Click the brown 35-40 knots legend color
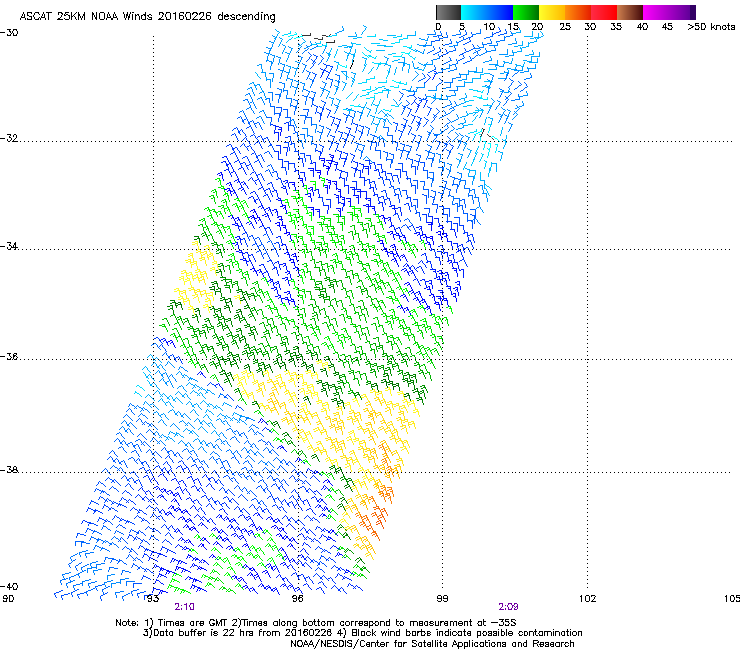Viewport: 740px width, 650px height. click(630, 12)
